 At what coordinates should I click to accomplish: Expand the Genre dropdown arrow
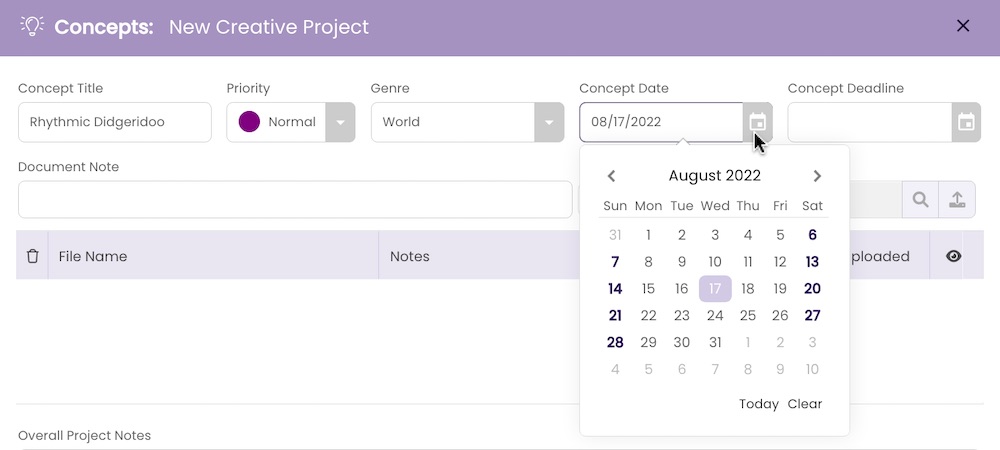549,122
